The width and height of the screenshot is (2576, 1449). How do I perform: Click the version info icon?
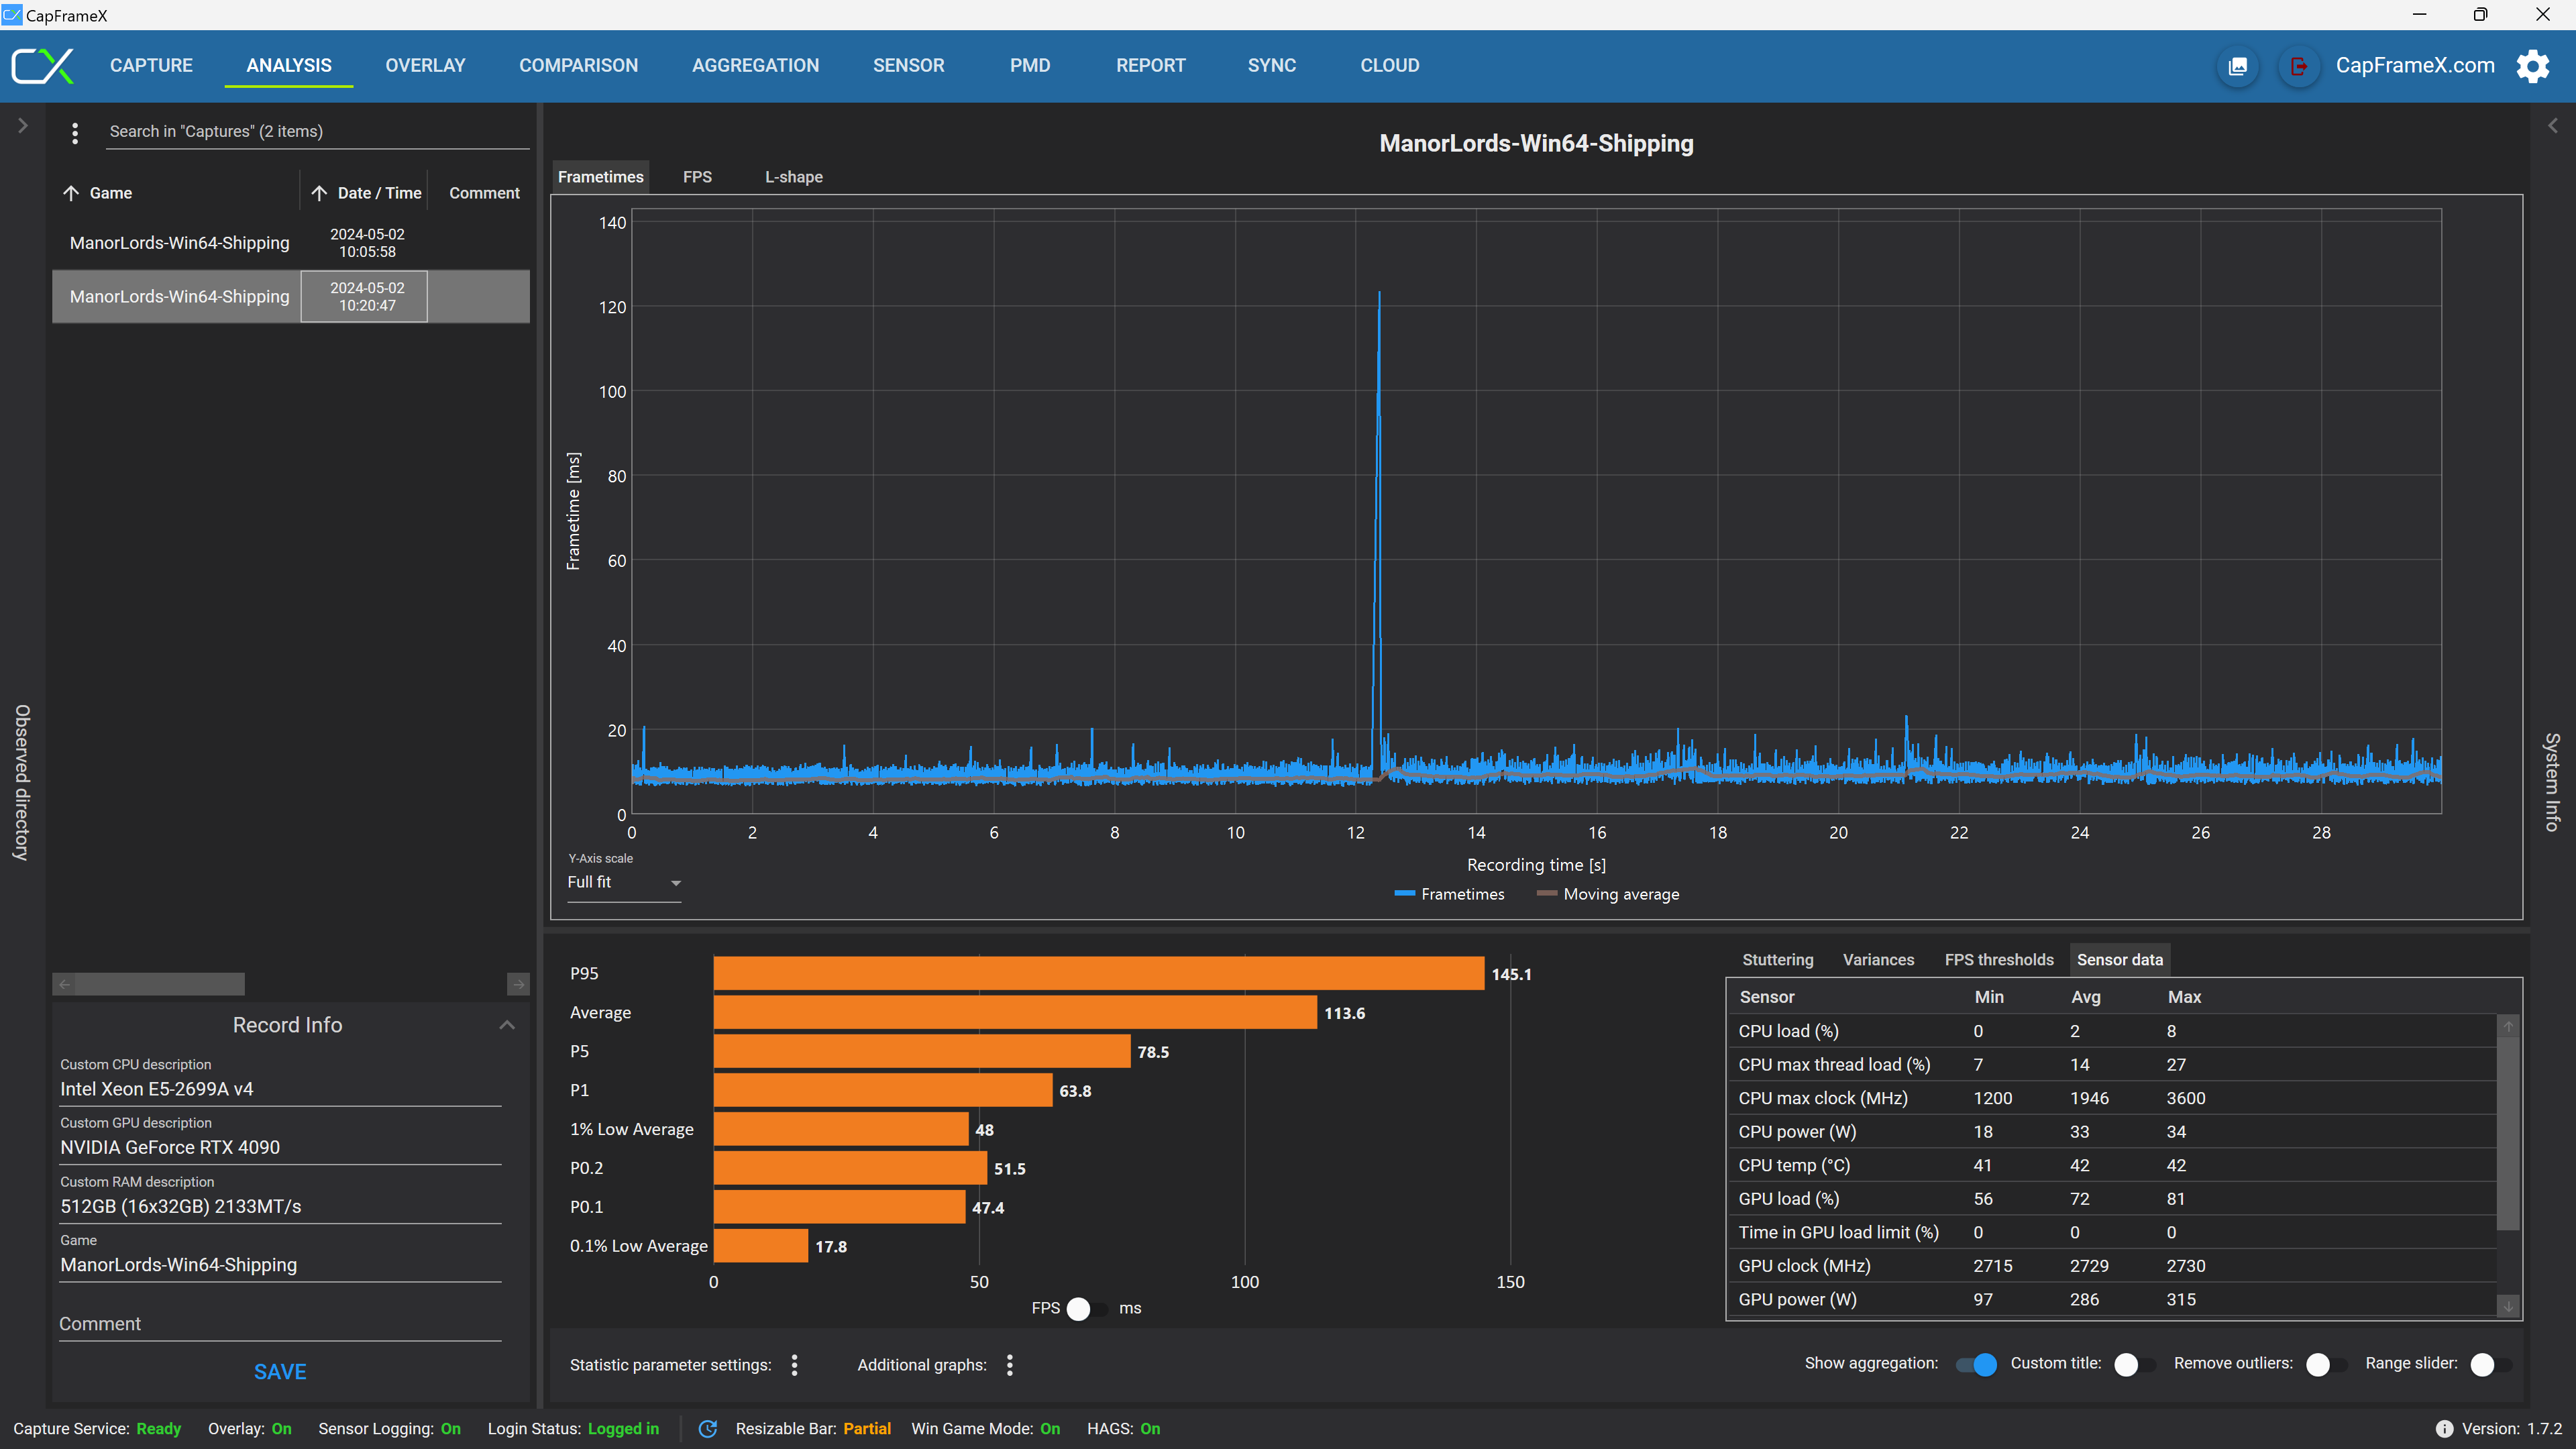tap(2444, 1429)
